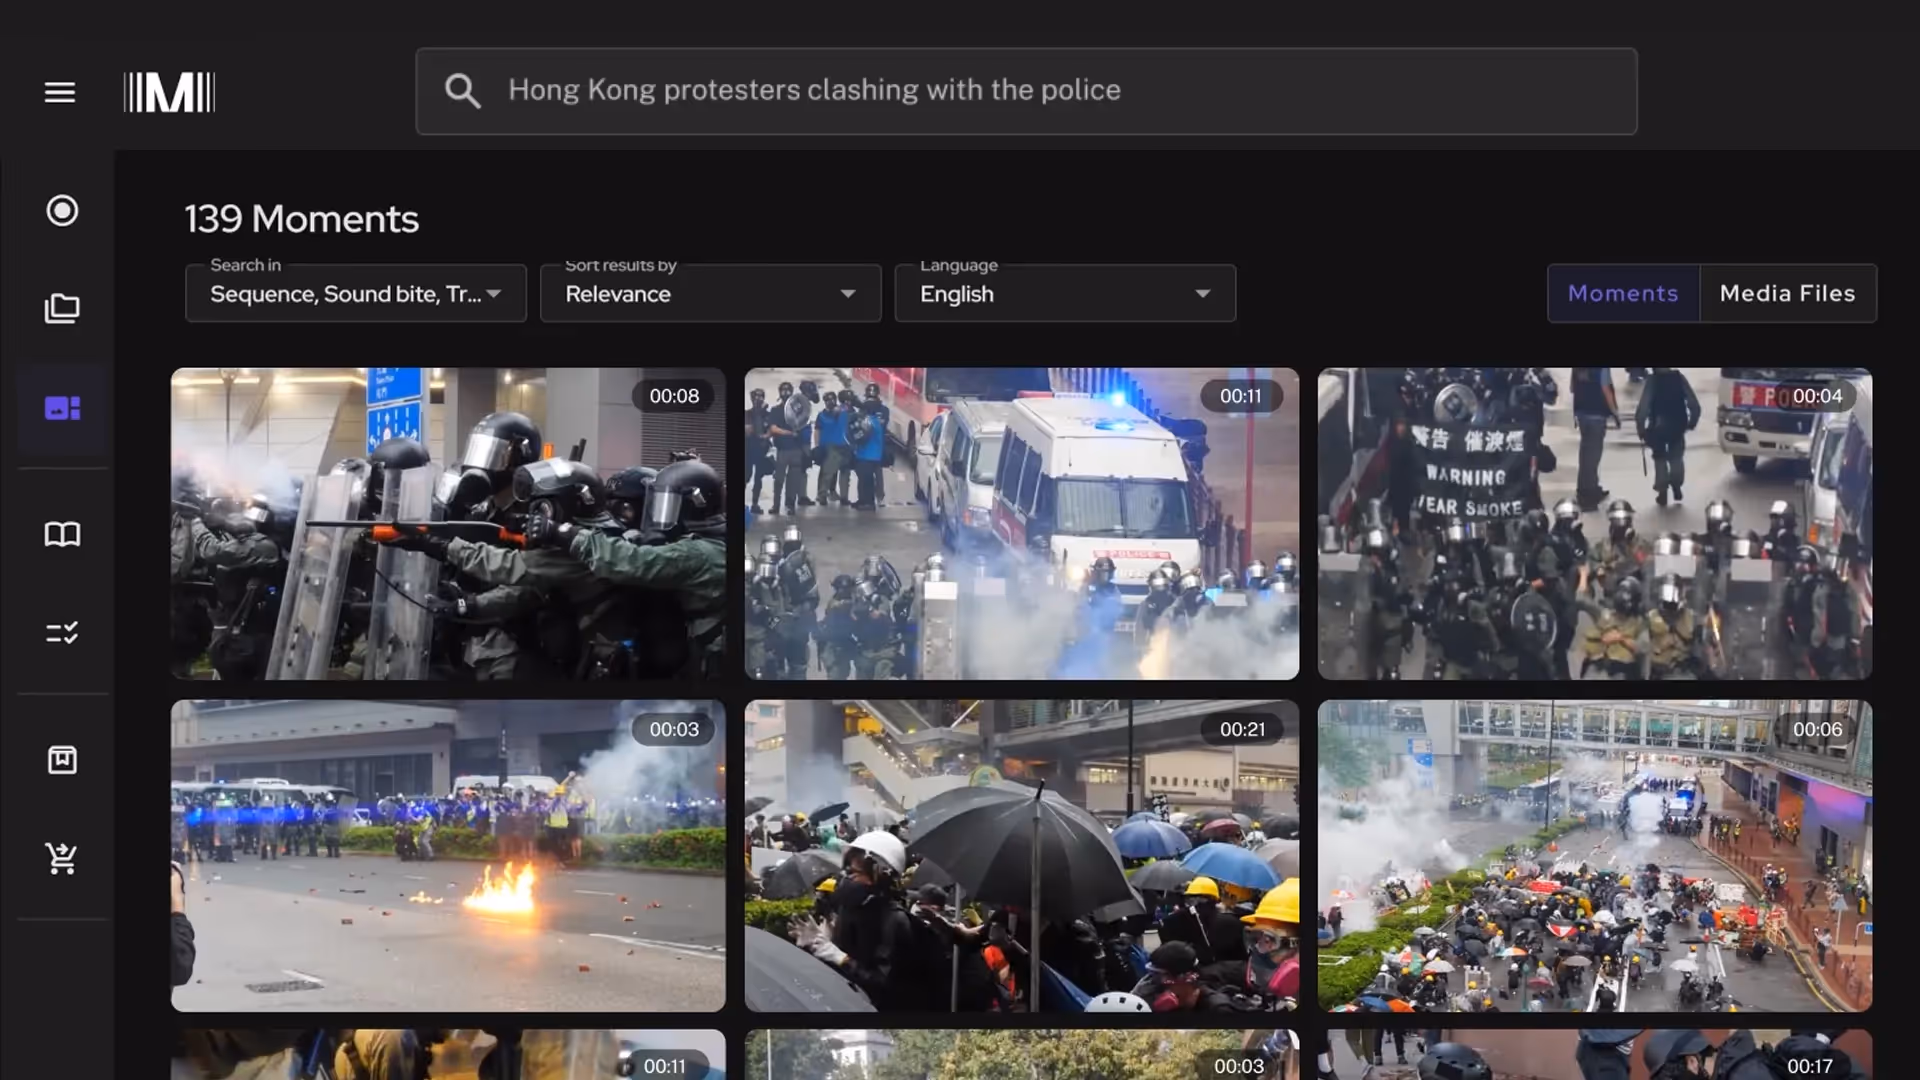This screenshot has width=1920, height=1080.
Task: Open the umbrellas 00:21 clip
Action: tap(1021, 856)
